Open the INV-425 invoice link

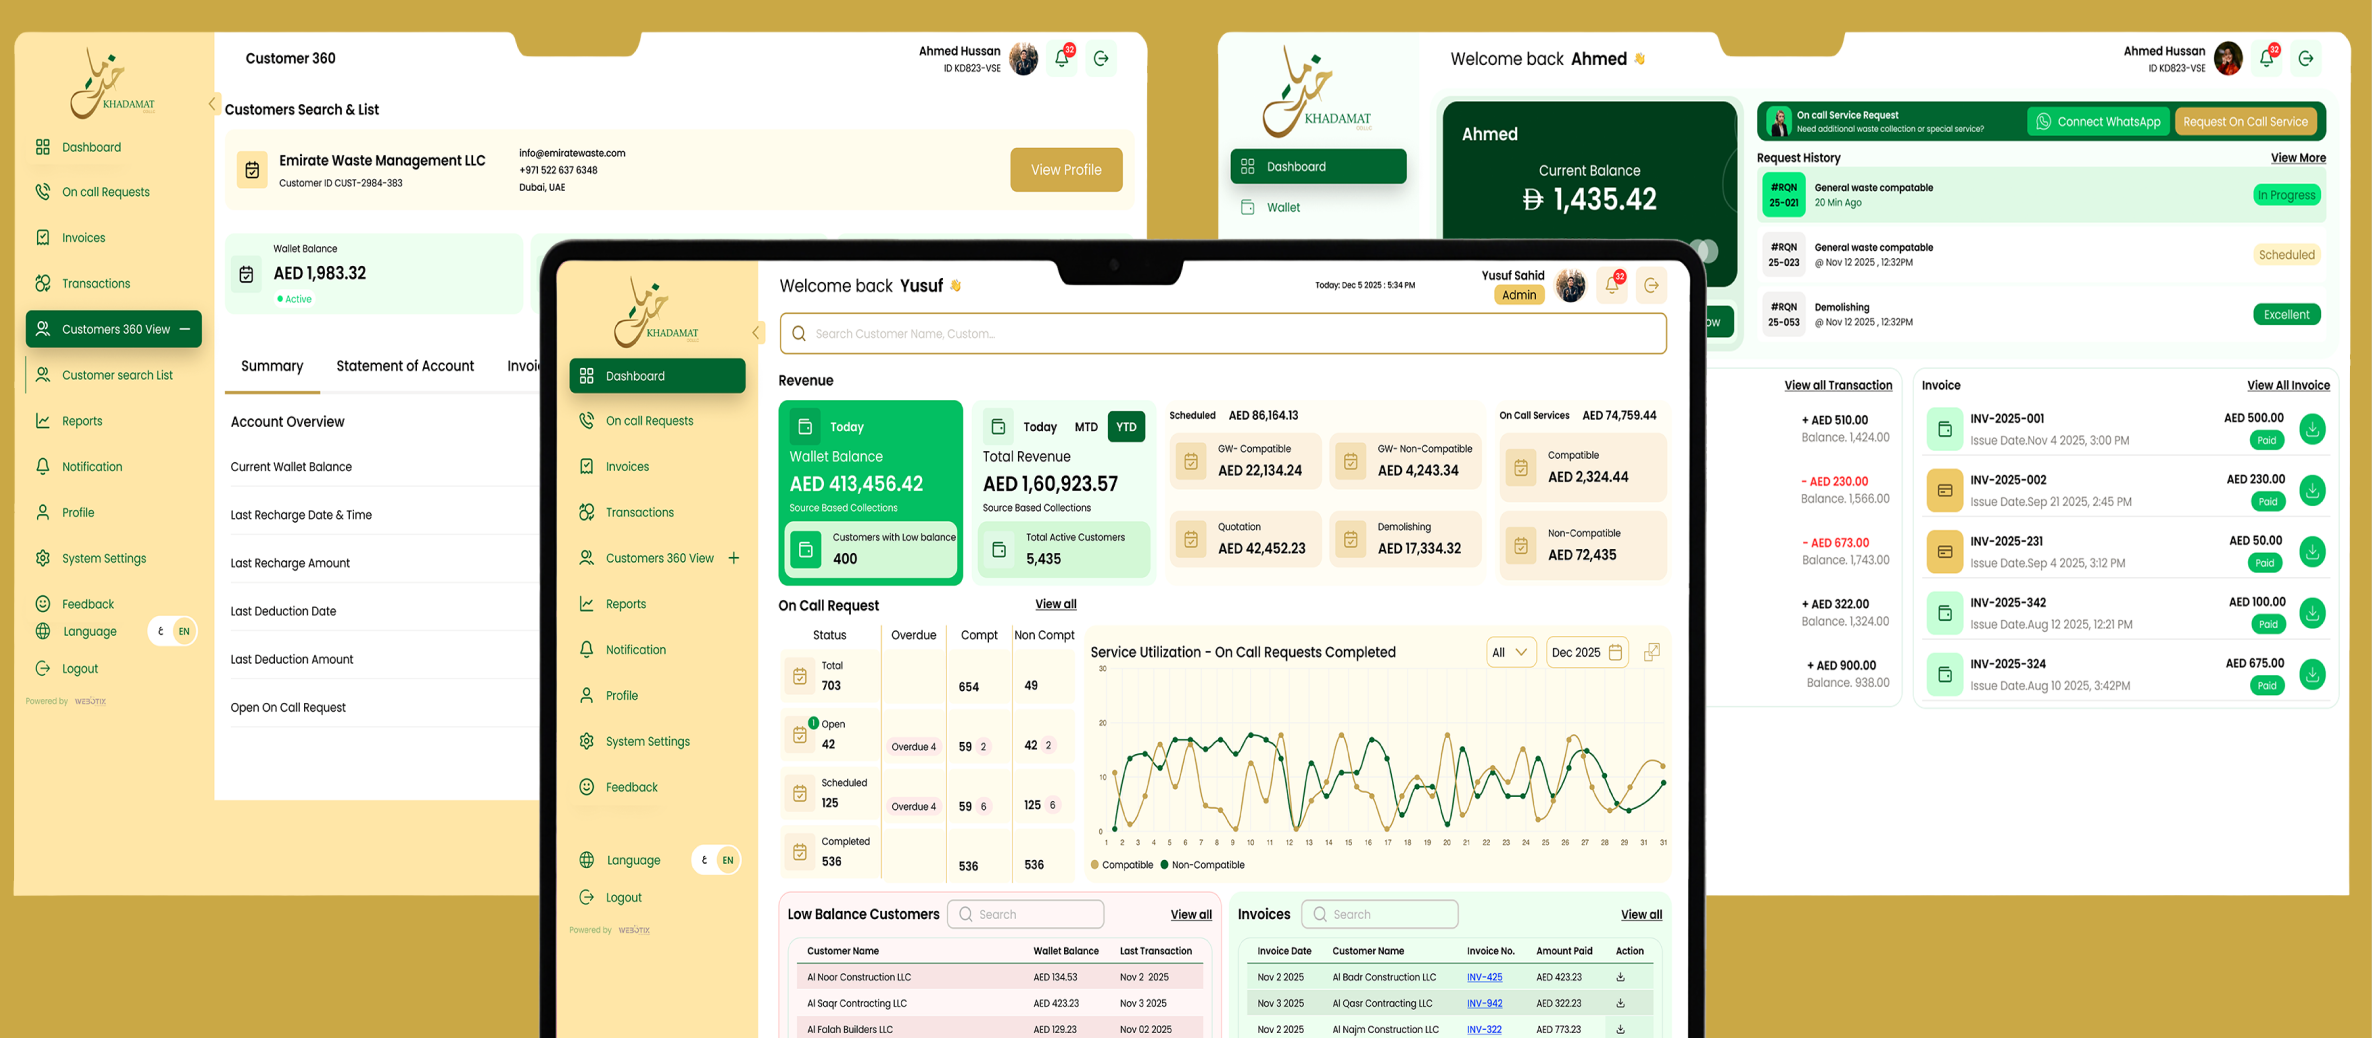point(1486,977)
